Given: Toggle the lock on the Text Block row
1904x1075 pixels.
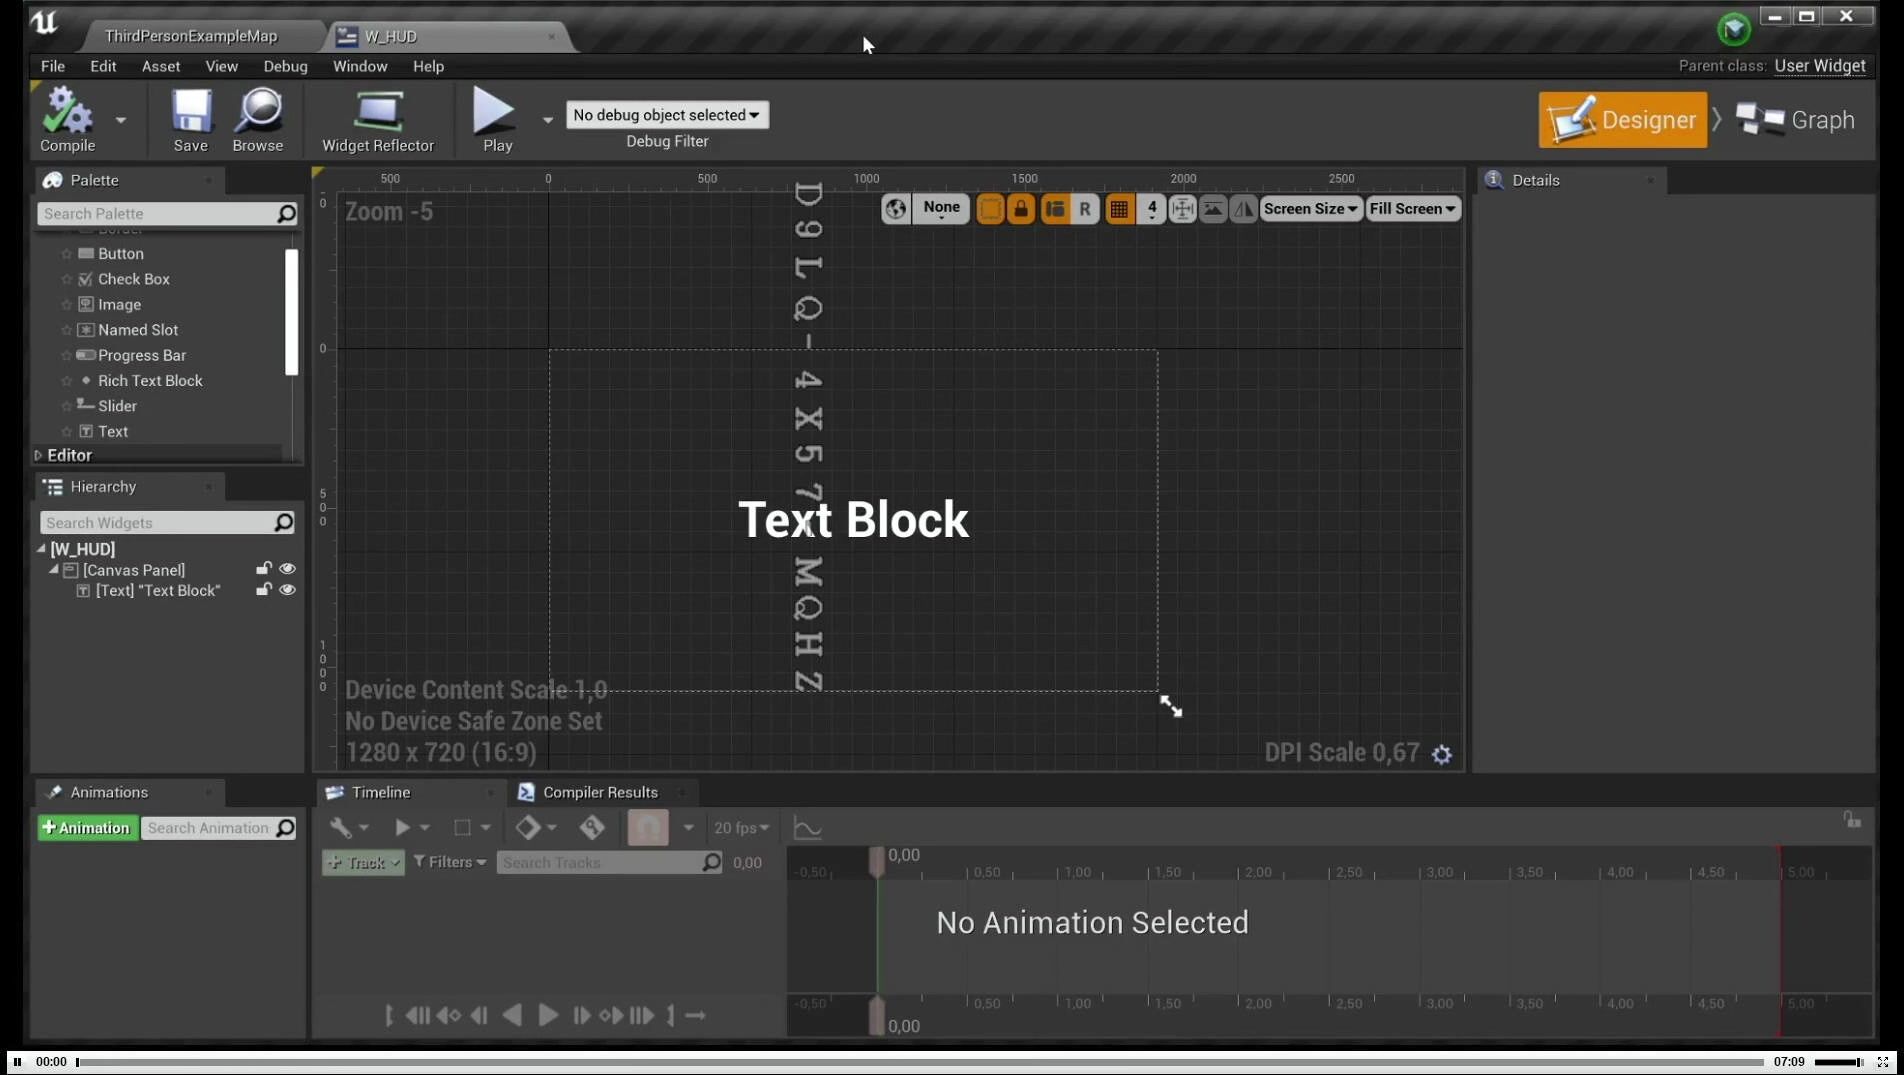Looking at the screenshot, I should pyautogui.click(x=263, y=590).
